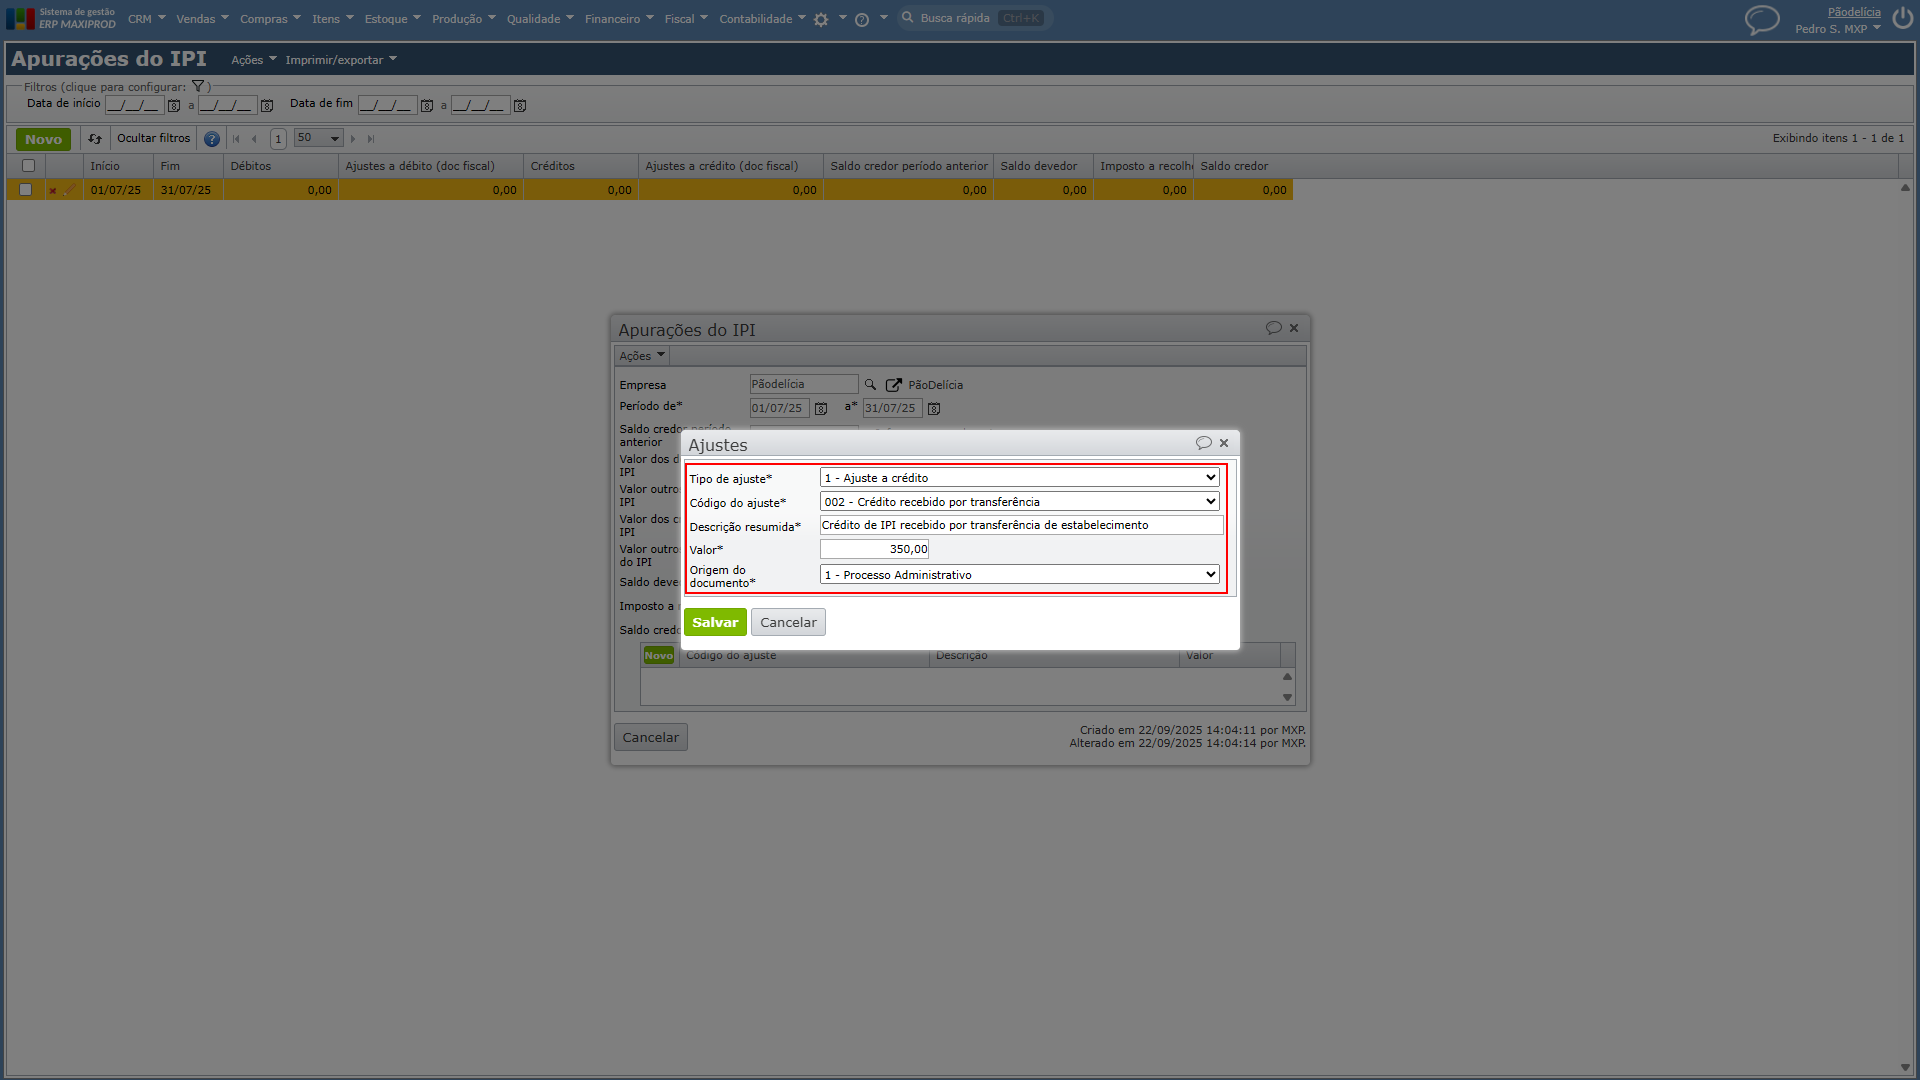1920x1080 pixels.
Task: Edit row 01/07/25 with pencil icon
Action: (x=70, y=190)
